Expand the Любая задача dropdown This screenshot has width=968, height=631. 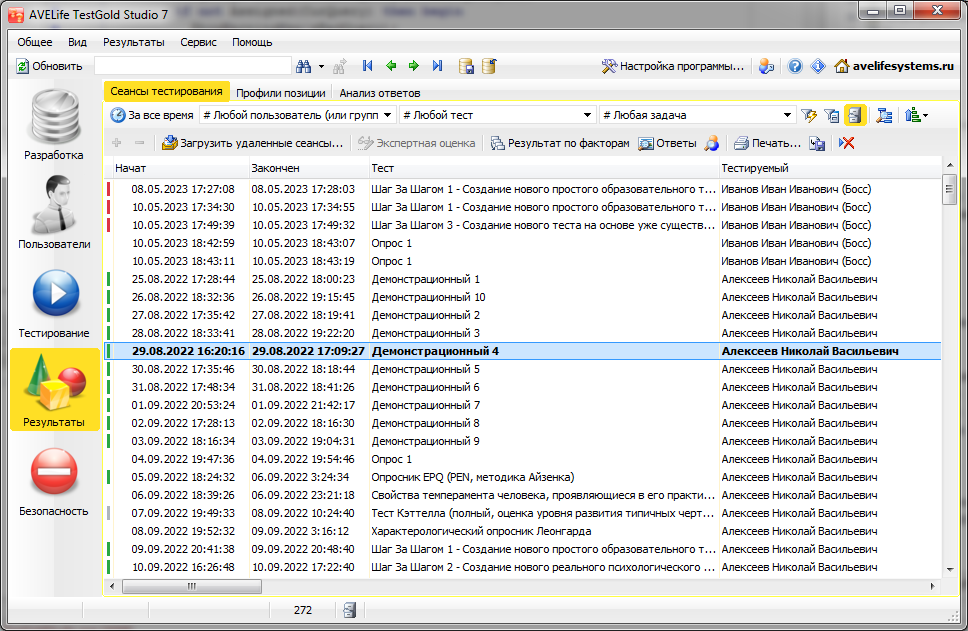tap(788, 115)
